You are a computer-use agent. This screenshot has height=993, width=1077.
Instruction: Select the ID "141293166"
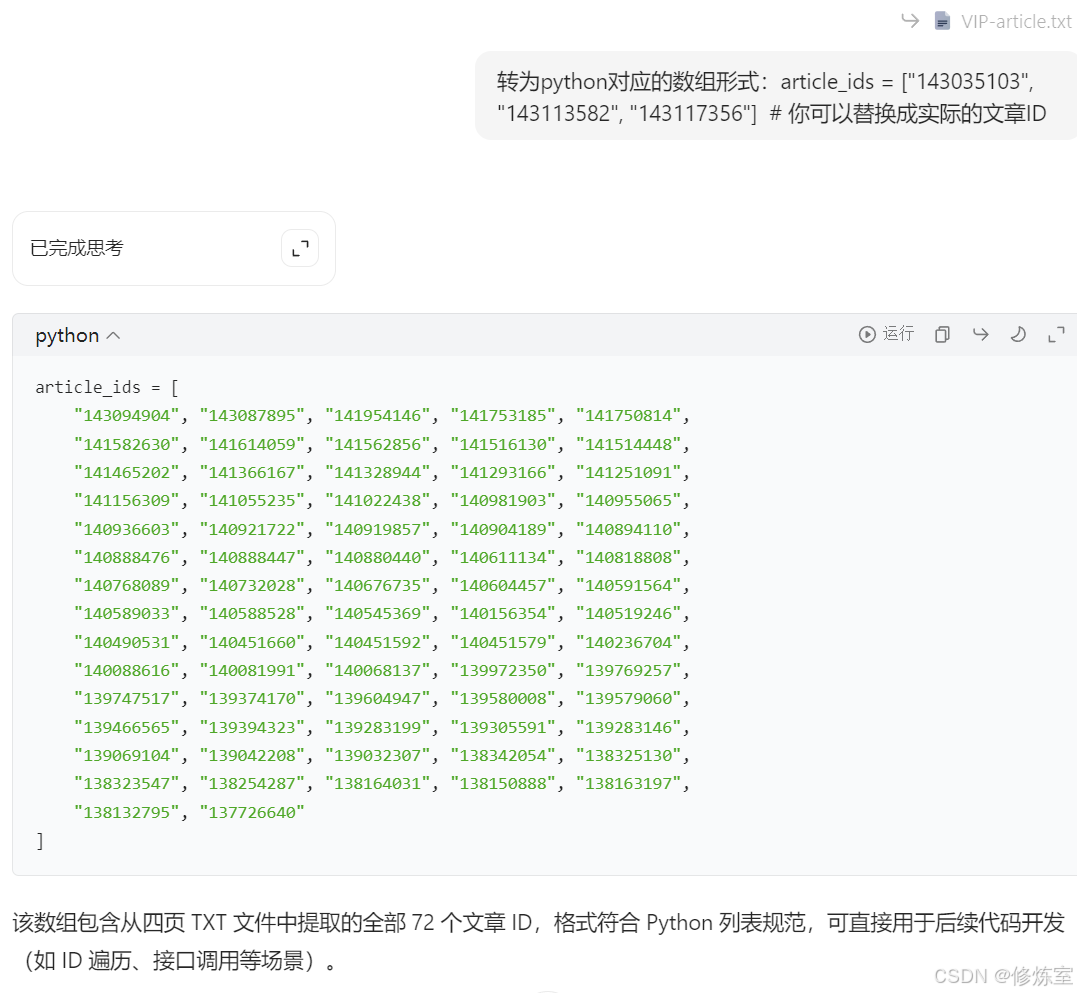click(x=503, y=472)
